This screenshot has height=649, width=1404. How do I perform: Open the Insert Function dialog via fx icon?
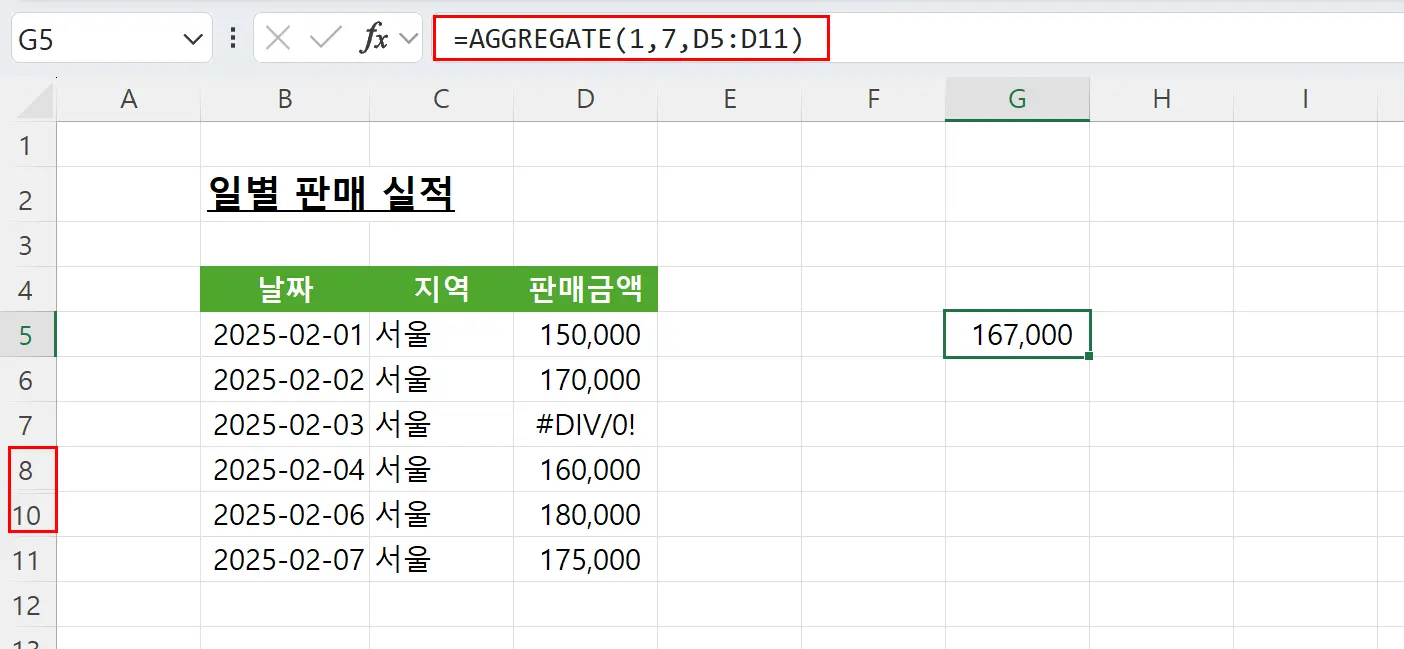click(x=375, y=39)
